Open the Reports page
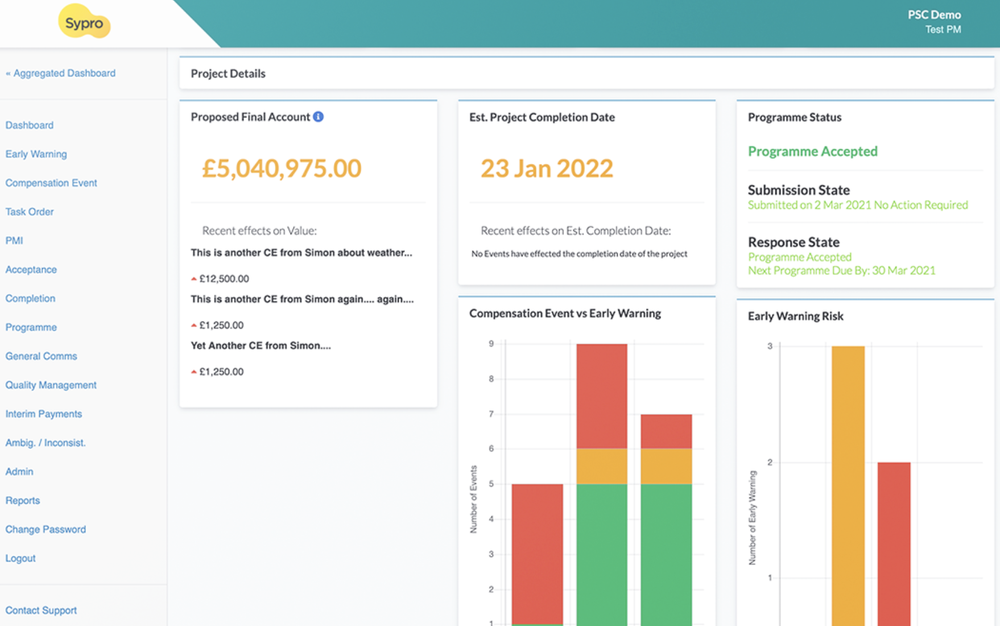 [x=23, y=500]
